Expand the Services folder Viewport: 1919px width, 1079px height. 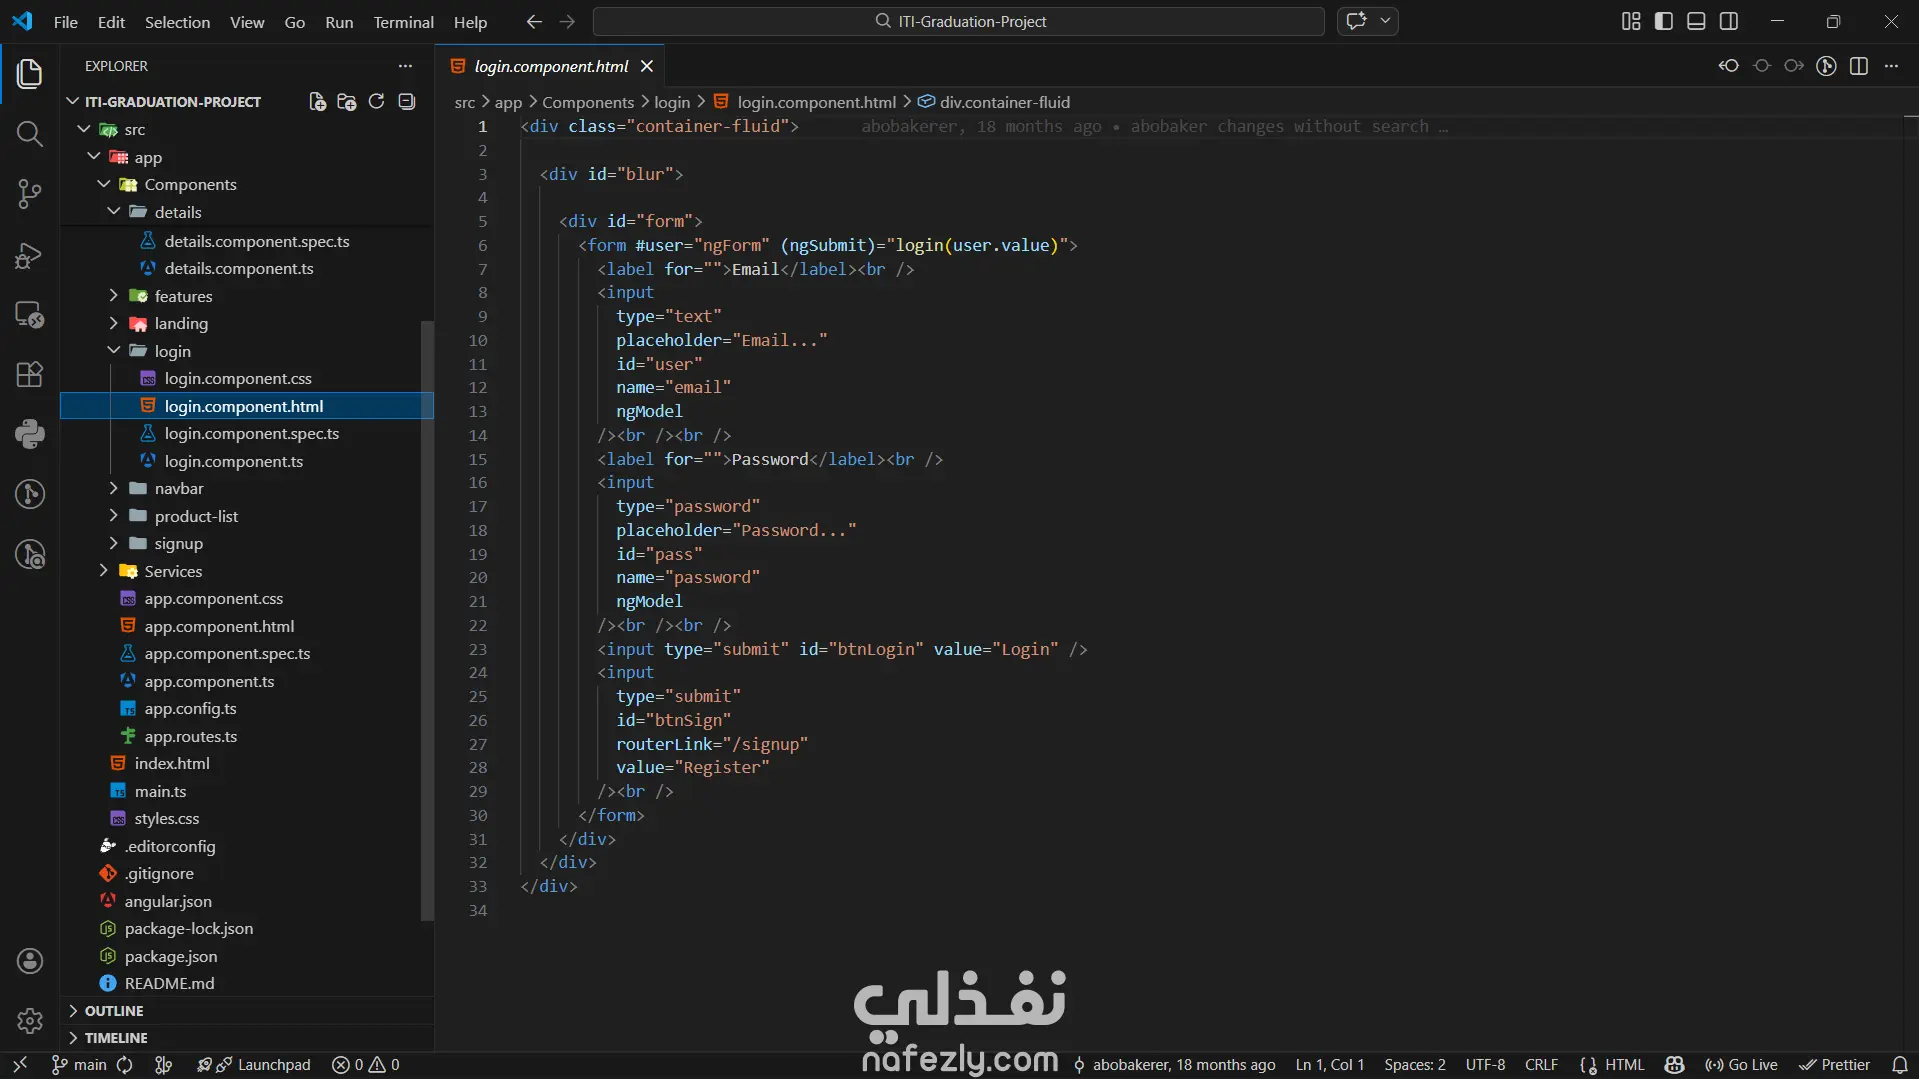[104, 571]
